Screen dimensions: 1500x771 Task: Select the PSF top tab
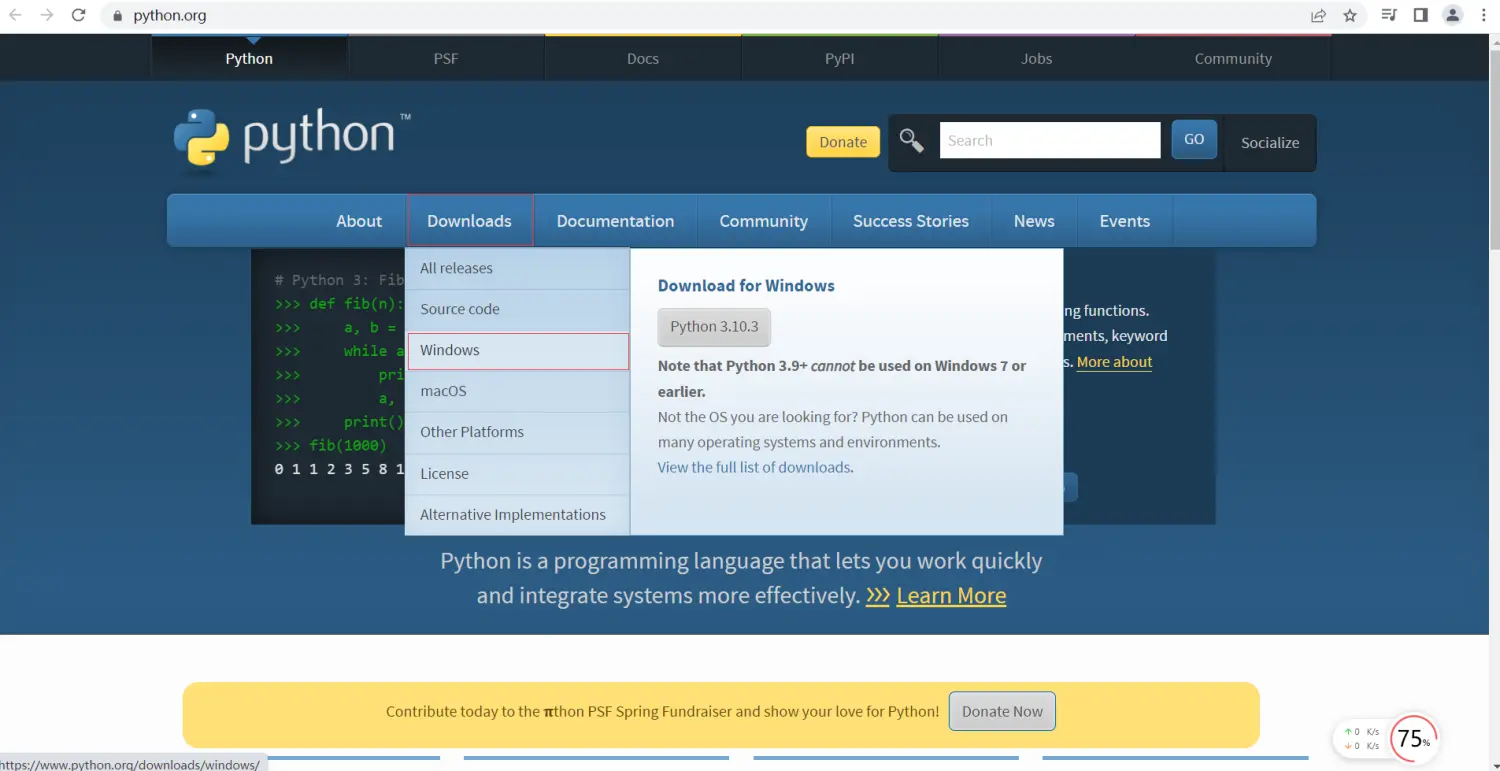coord(446,58)
